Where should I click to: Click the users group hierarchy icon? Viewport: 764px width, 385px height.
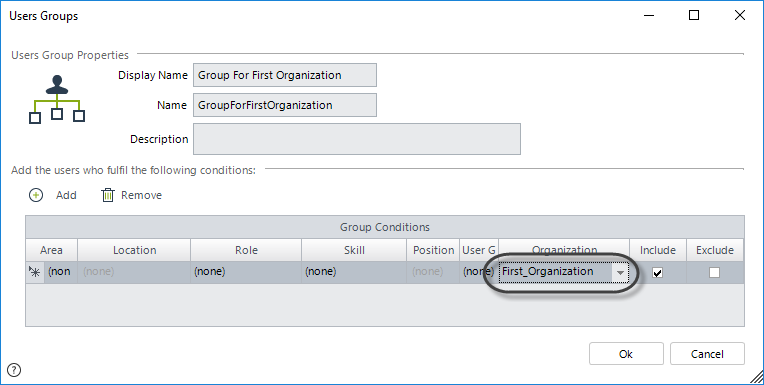(x=57, y=99)
